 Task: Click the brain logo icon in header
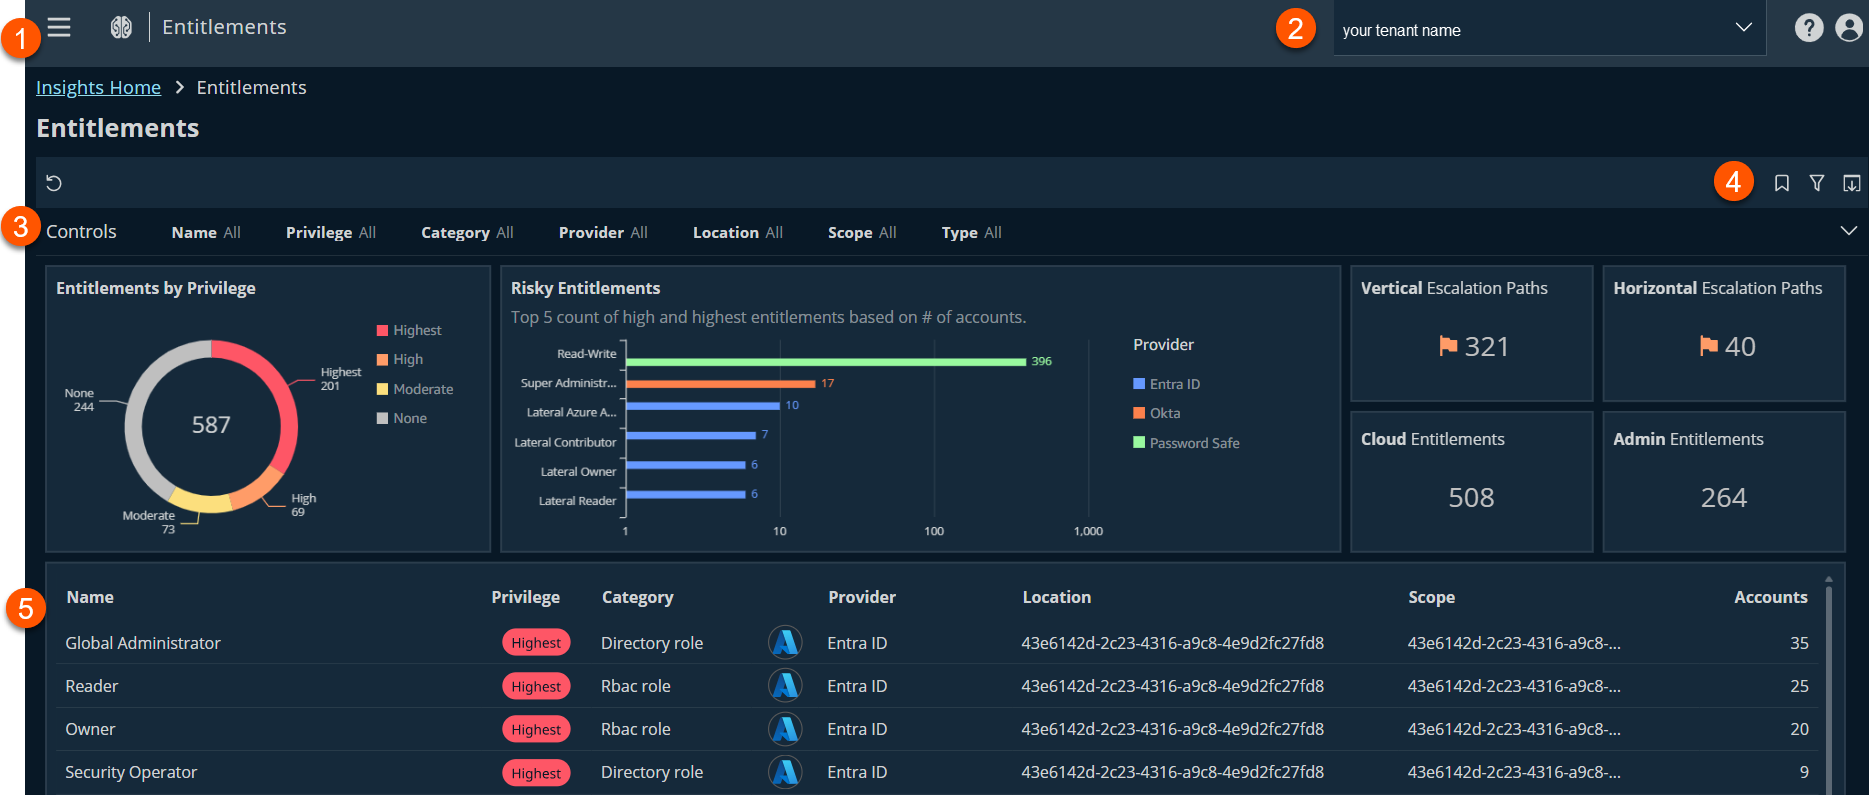click(121, 27)
